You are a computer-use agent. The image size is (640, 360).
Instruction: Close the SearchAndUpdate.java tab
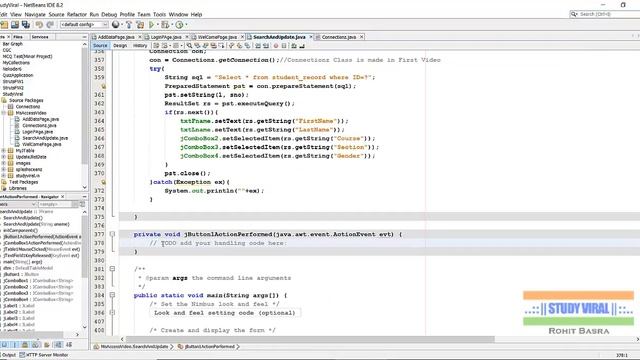[x=311, y=37]
